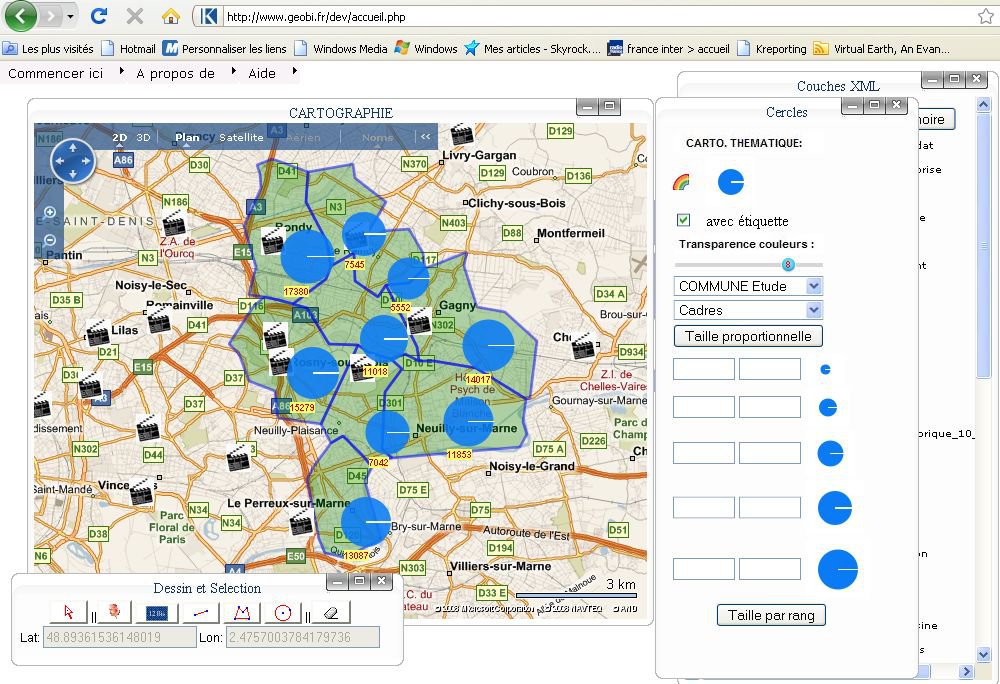Click the rainbow color theme icon
The width and height of the screenshot is (1000, 684).
coord(681,182)
